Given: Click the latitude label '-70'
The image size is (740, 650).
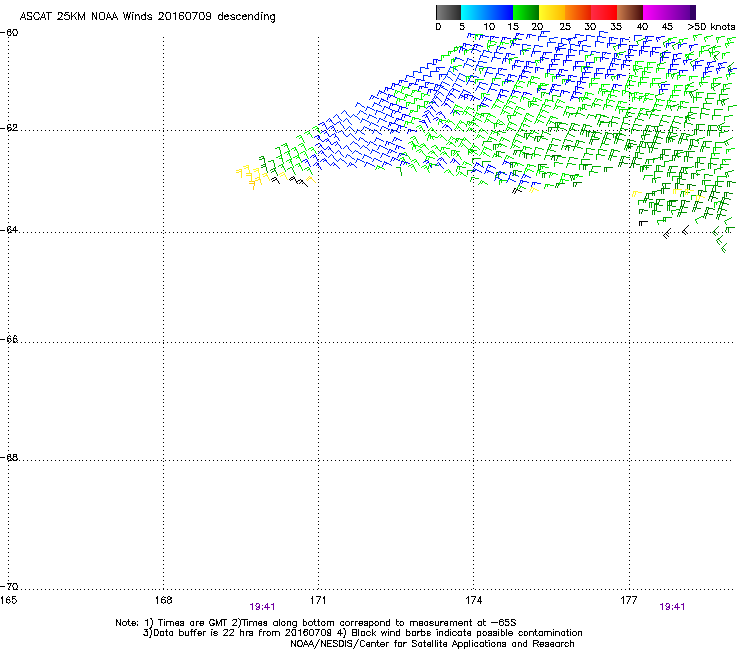Looking at the screenshot, I should point(9,587).
